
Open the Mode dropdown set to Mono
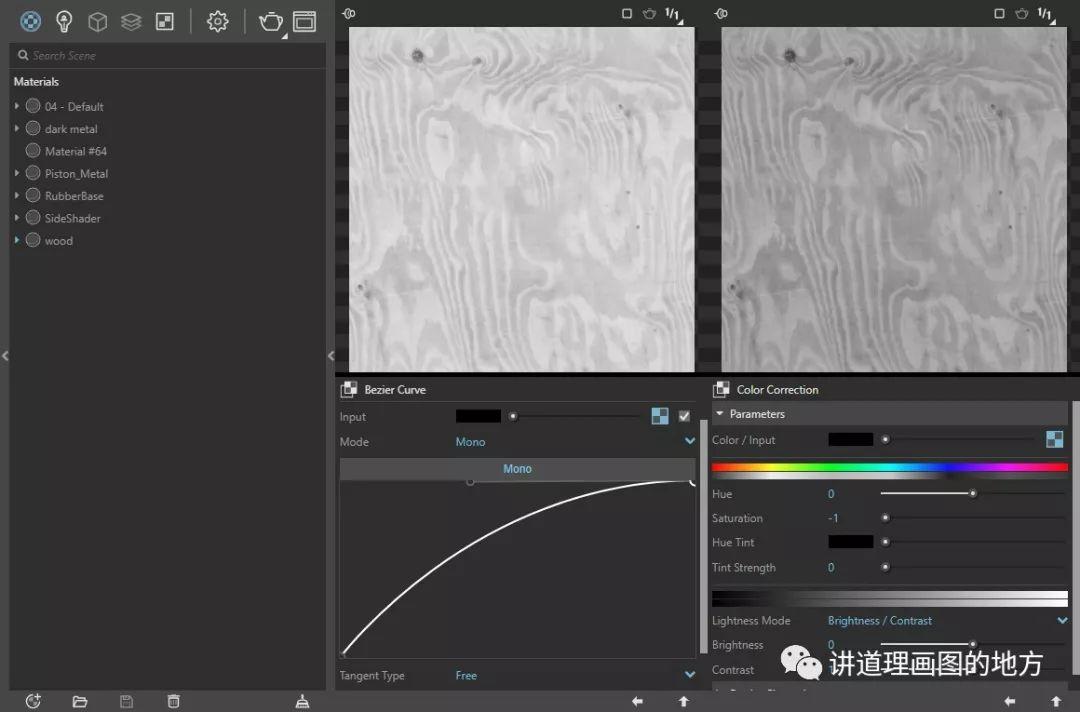(575, 441)
